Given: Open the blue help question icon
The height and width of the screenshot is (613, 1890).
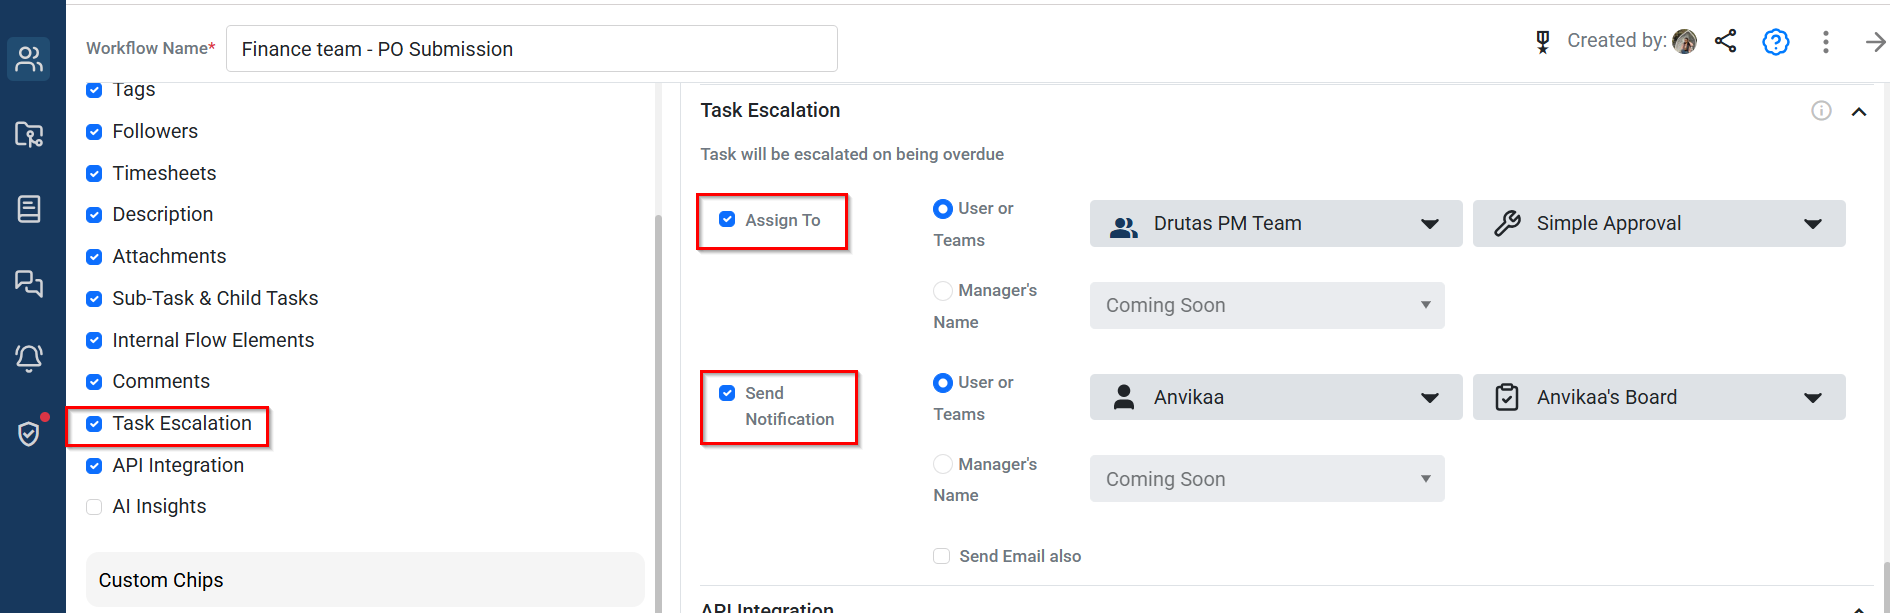Looking at the screenshot, I should click(x=1775, y=42).
